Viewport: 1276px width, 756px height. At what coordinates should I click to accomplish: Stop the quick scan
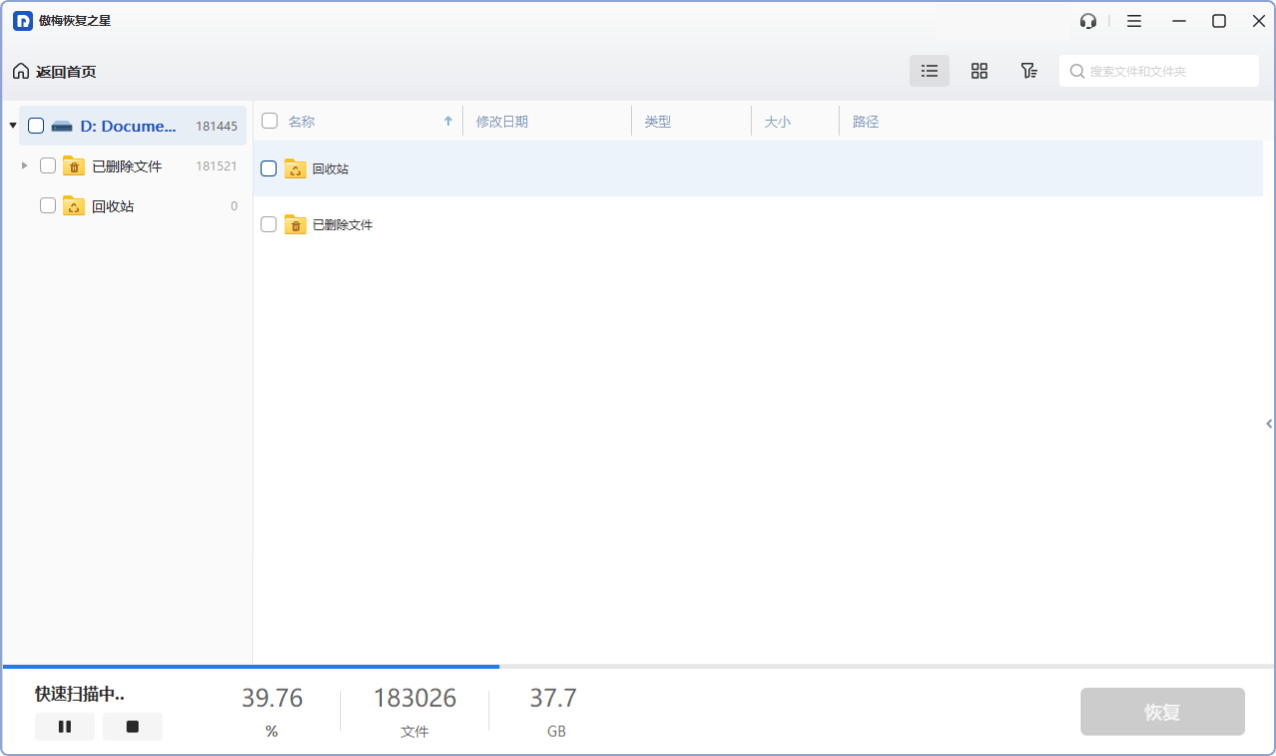click(x=132, y=727)
